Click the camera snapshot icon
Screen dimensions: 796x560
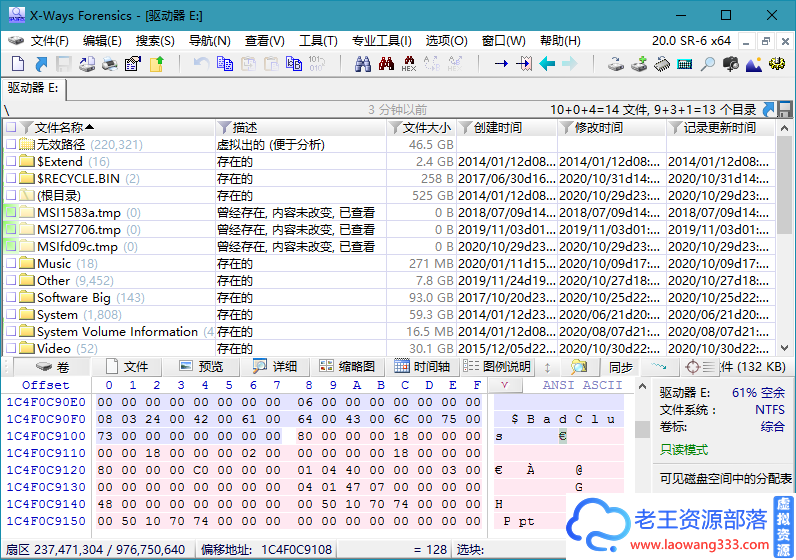coord(731,64)
